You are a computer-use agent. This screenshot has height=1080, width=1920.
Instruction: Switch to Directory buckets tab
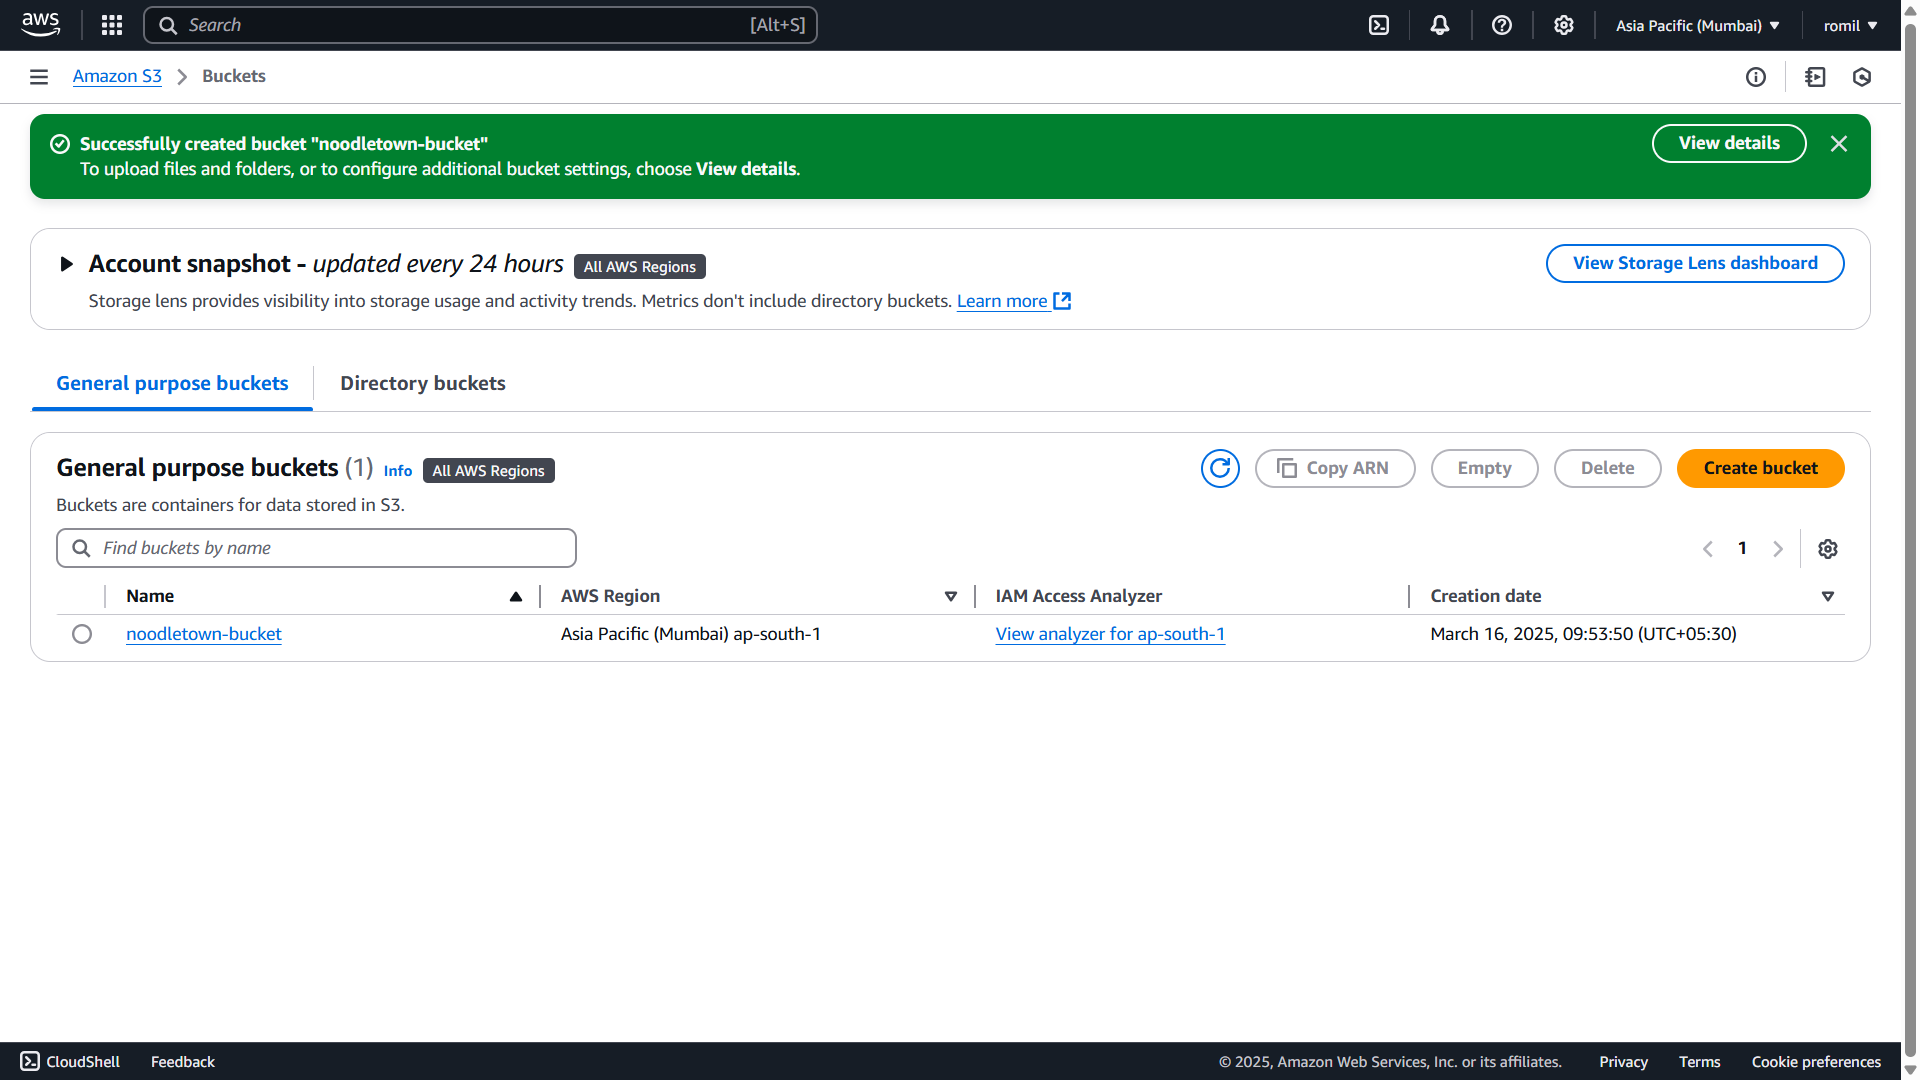[423, 384]
